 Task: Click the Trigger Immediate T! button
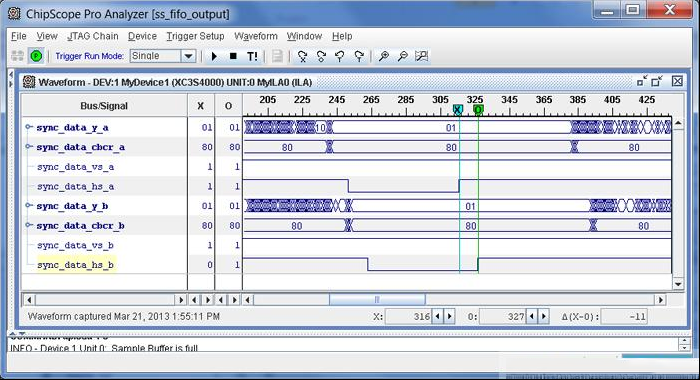252,56
